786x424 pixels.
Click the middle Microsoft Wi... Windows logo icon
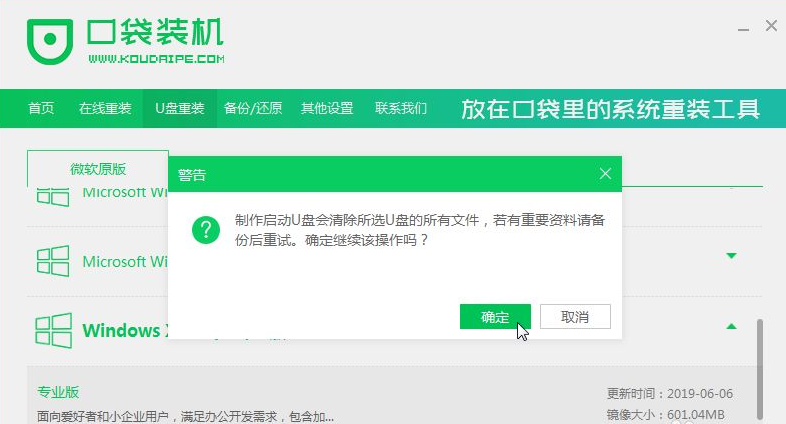(x=53, y=261)
